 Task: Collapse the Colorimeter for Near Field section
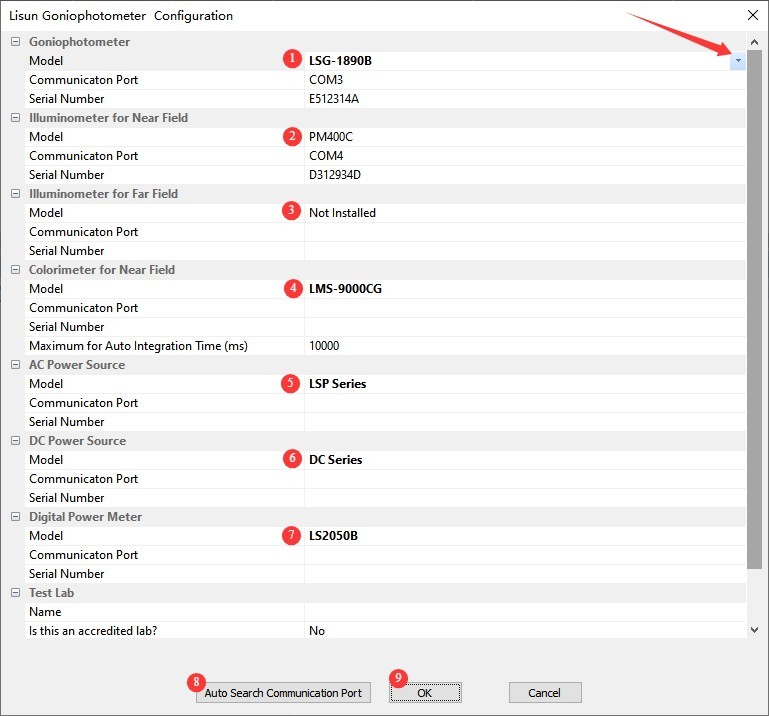point(16,270)
